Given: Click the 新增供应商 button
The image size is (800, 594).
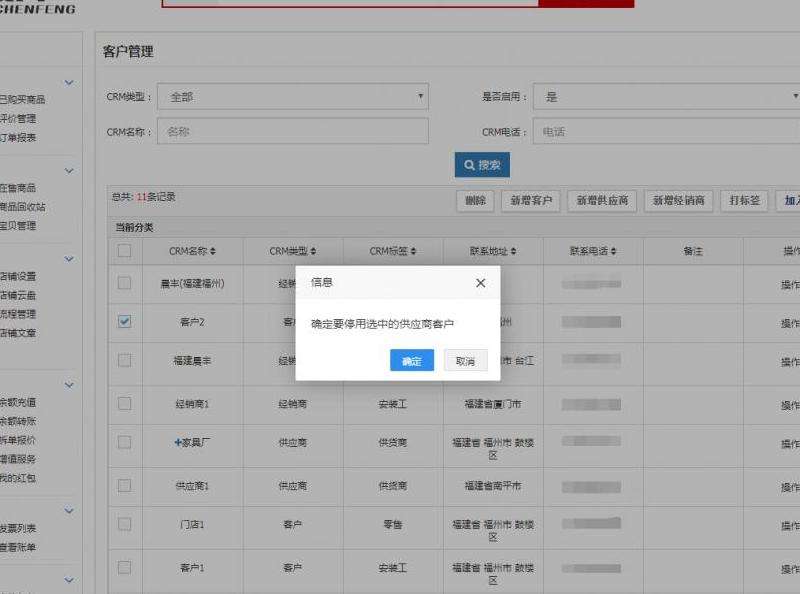Looking at the screenshot, I should 602,201.
